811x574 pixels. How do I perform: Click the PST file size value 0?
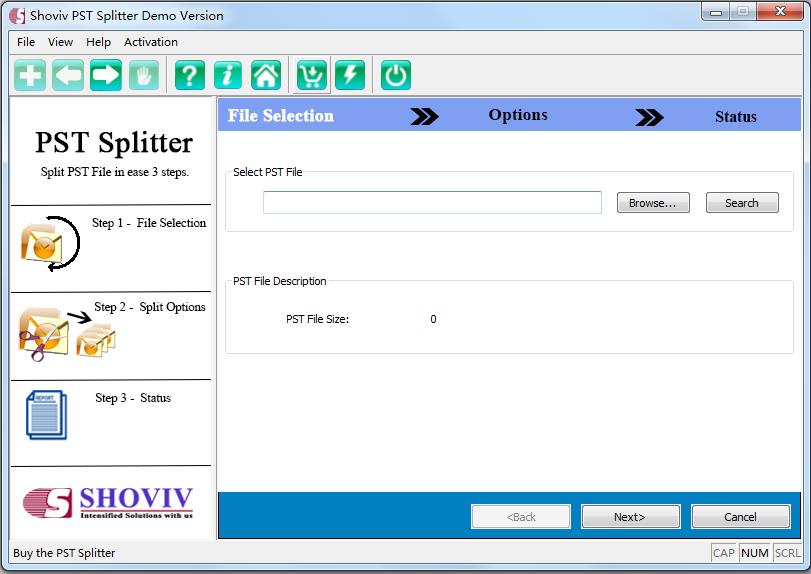pyautogui.click(x=433, y=319)
